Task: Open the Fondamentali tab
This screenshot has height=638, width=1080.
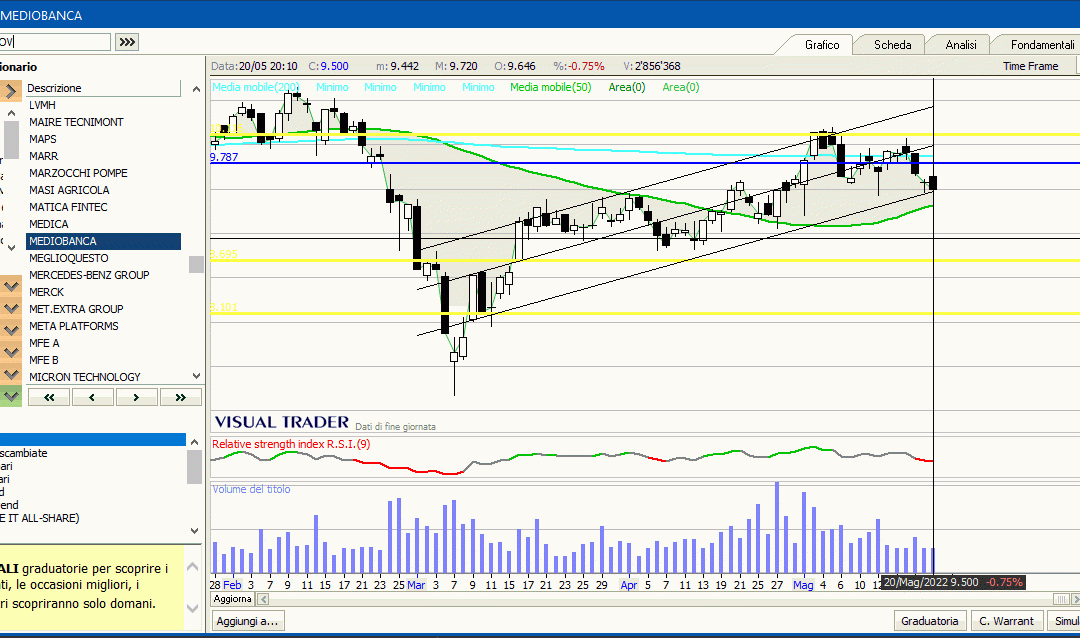Action: (1041, 45)
